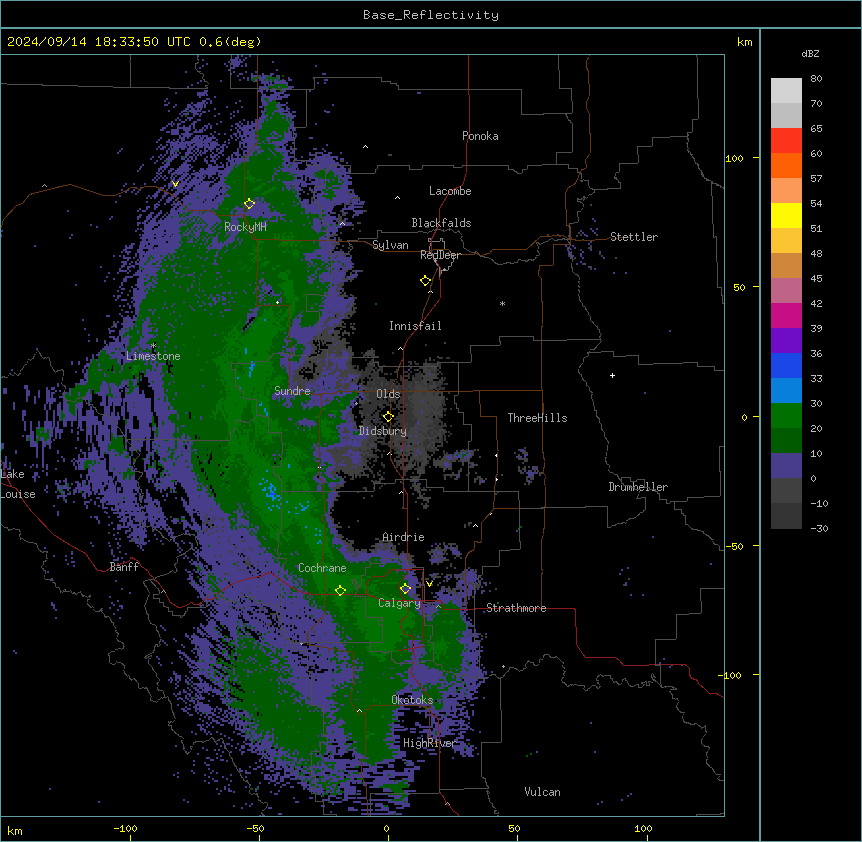The height and width of the screenshot is (842, 862).
Task: Click the Blackfalds city label
Action: [x=441, y=223]
